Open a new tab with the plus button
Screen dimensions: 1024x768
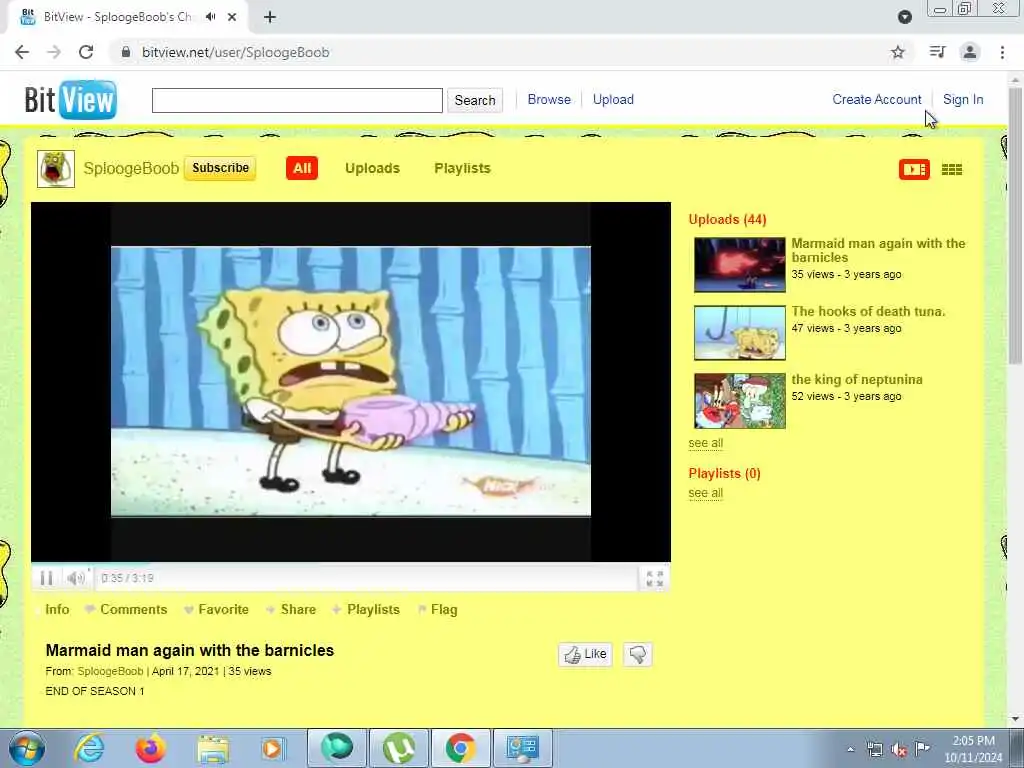coord(270,18)
